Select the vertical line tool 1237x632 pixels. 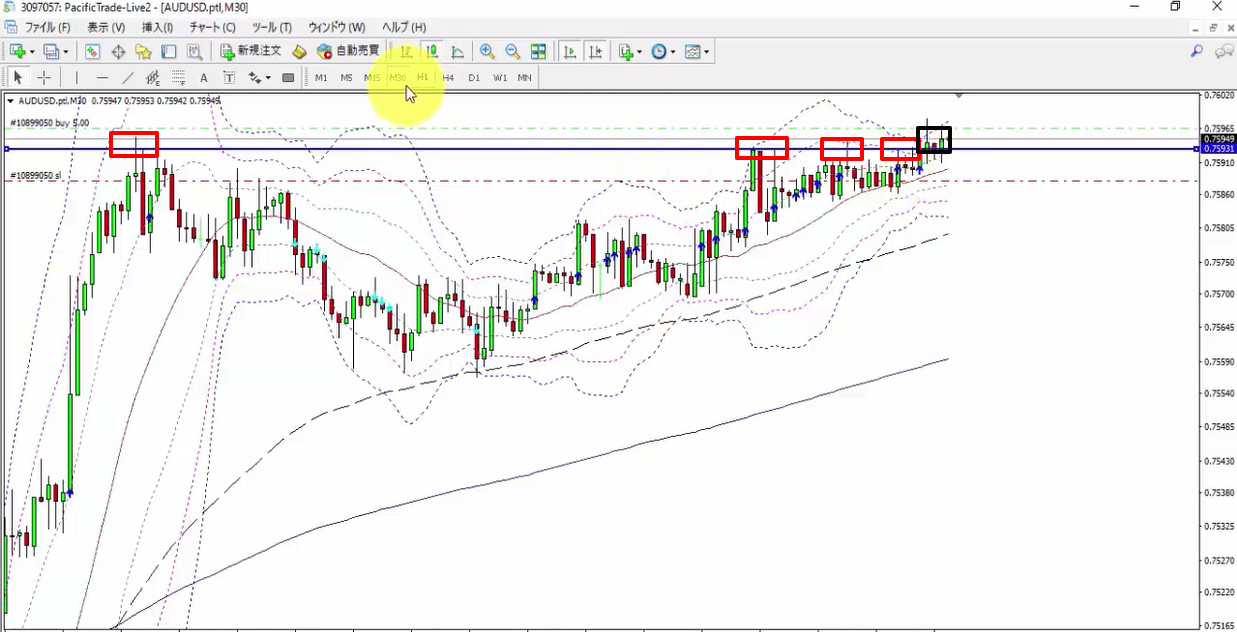(x=76, y=77)
